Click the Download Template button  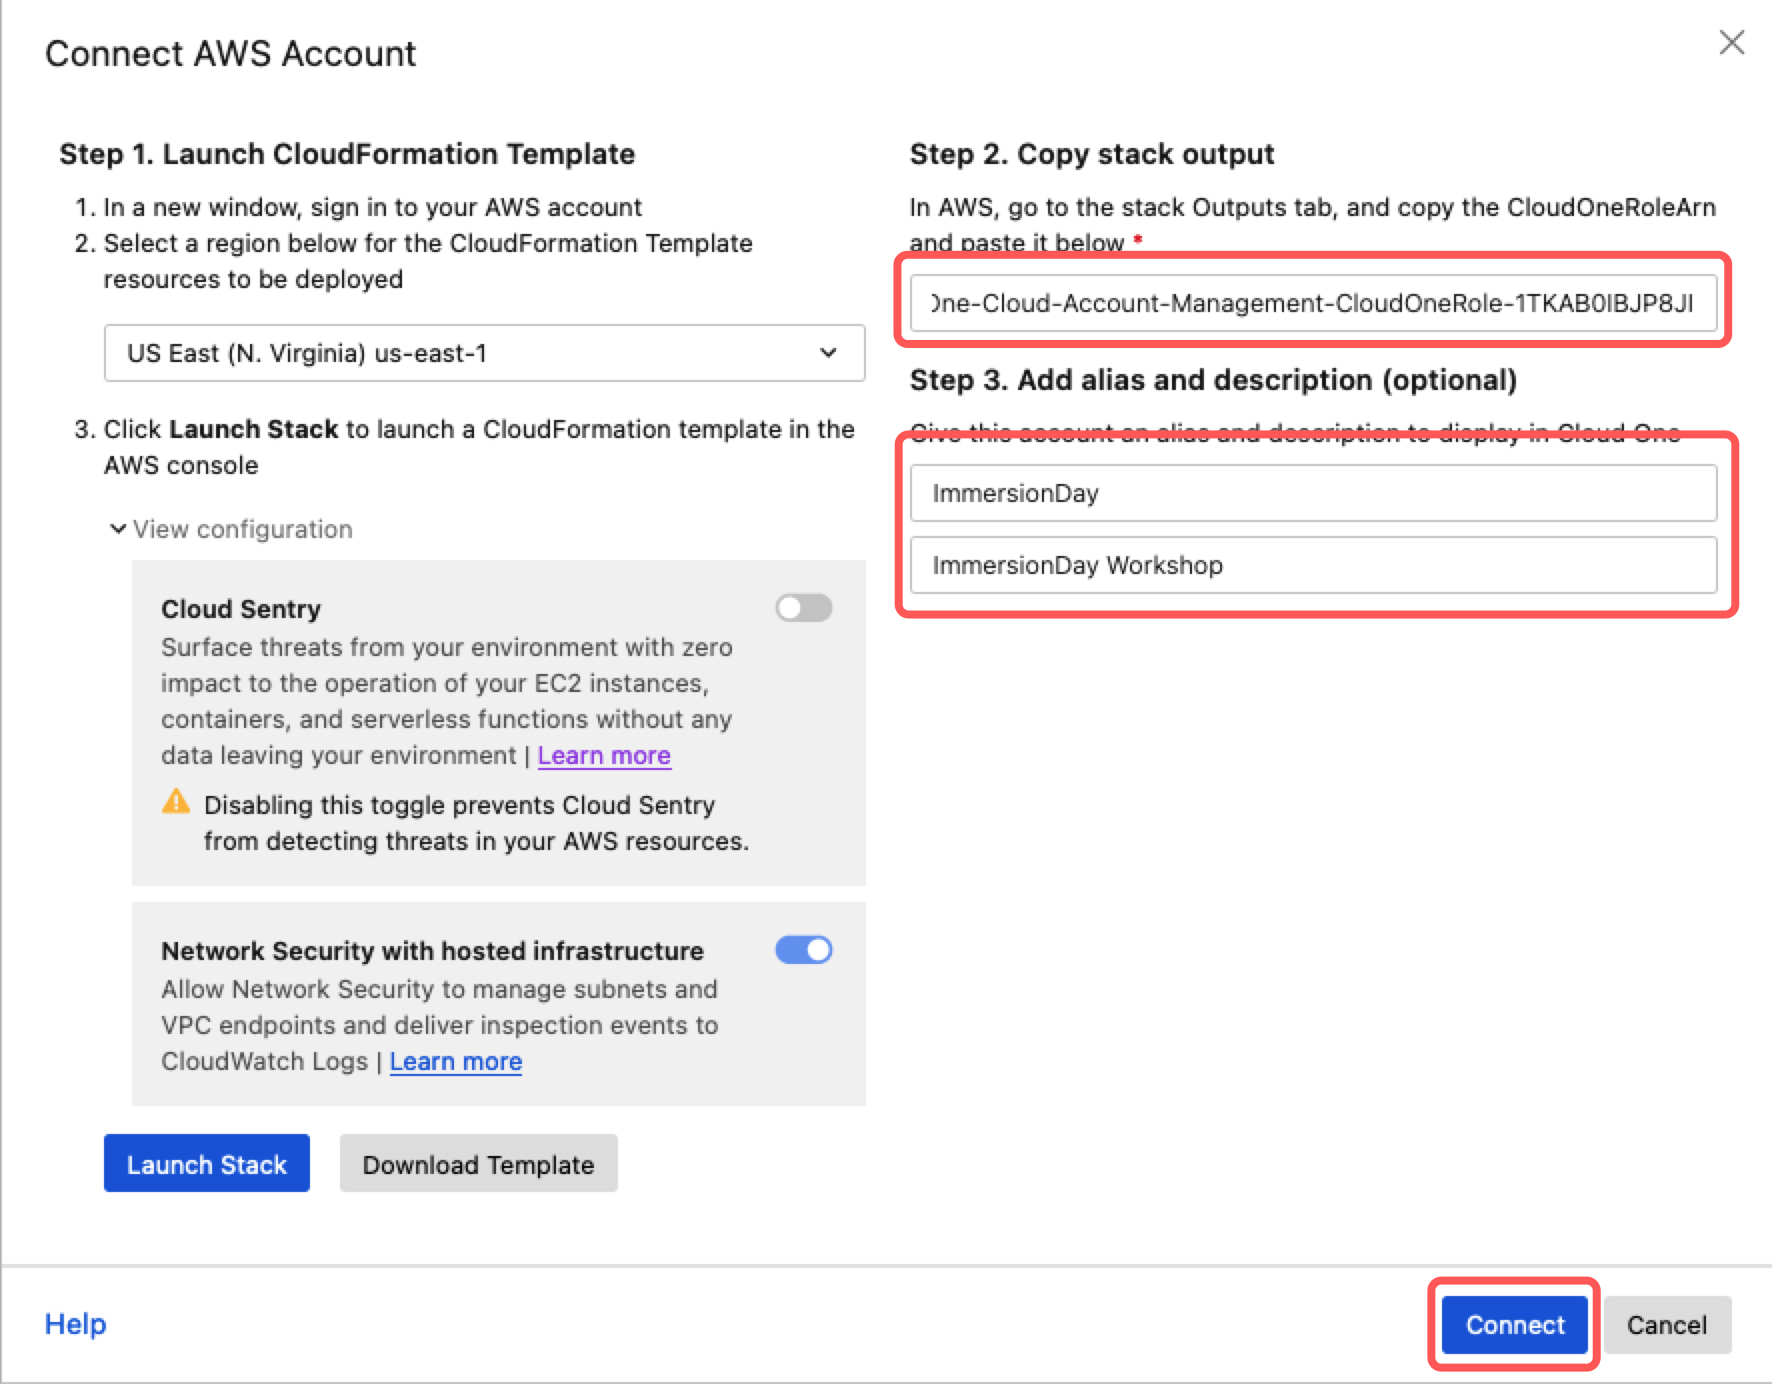(x=479, y=1164)
